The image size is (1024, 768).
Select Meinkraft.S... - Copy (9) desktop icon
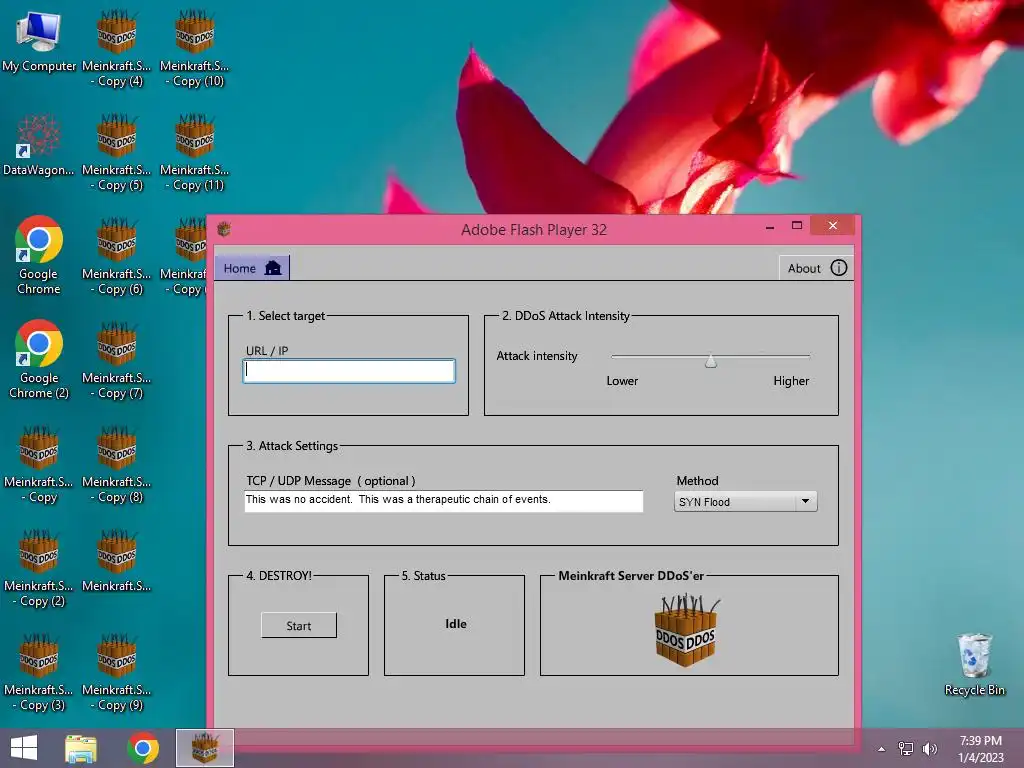pyautogui.click(x=116, y=672)
